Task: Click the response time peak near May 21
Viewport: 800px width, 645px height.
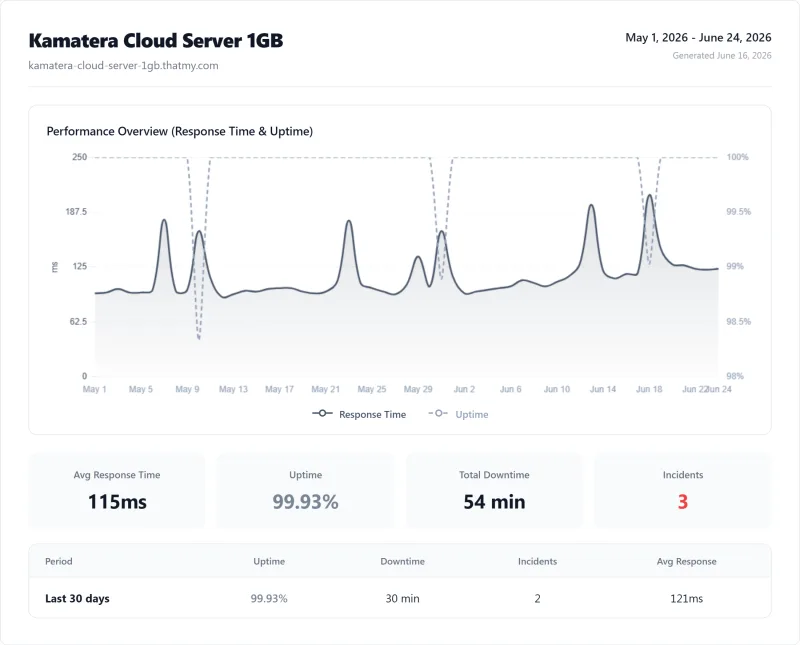Action: pos(348,221)
